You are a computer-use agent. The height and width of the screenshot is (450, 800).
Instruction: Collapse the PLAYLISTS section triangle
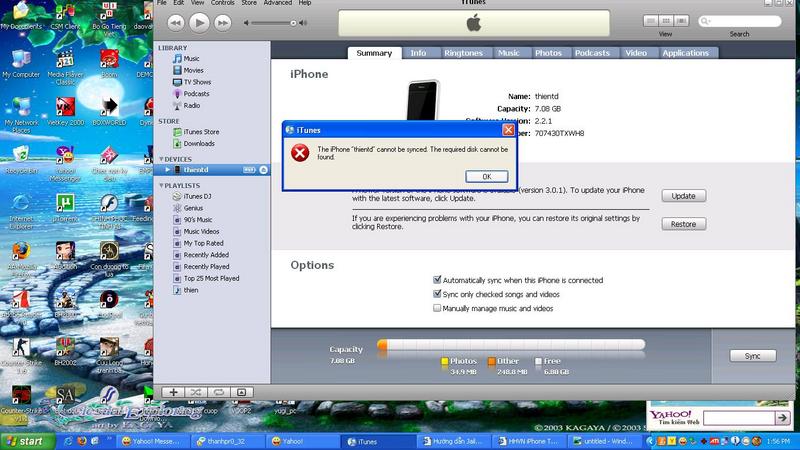[x=161, y=185]
